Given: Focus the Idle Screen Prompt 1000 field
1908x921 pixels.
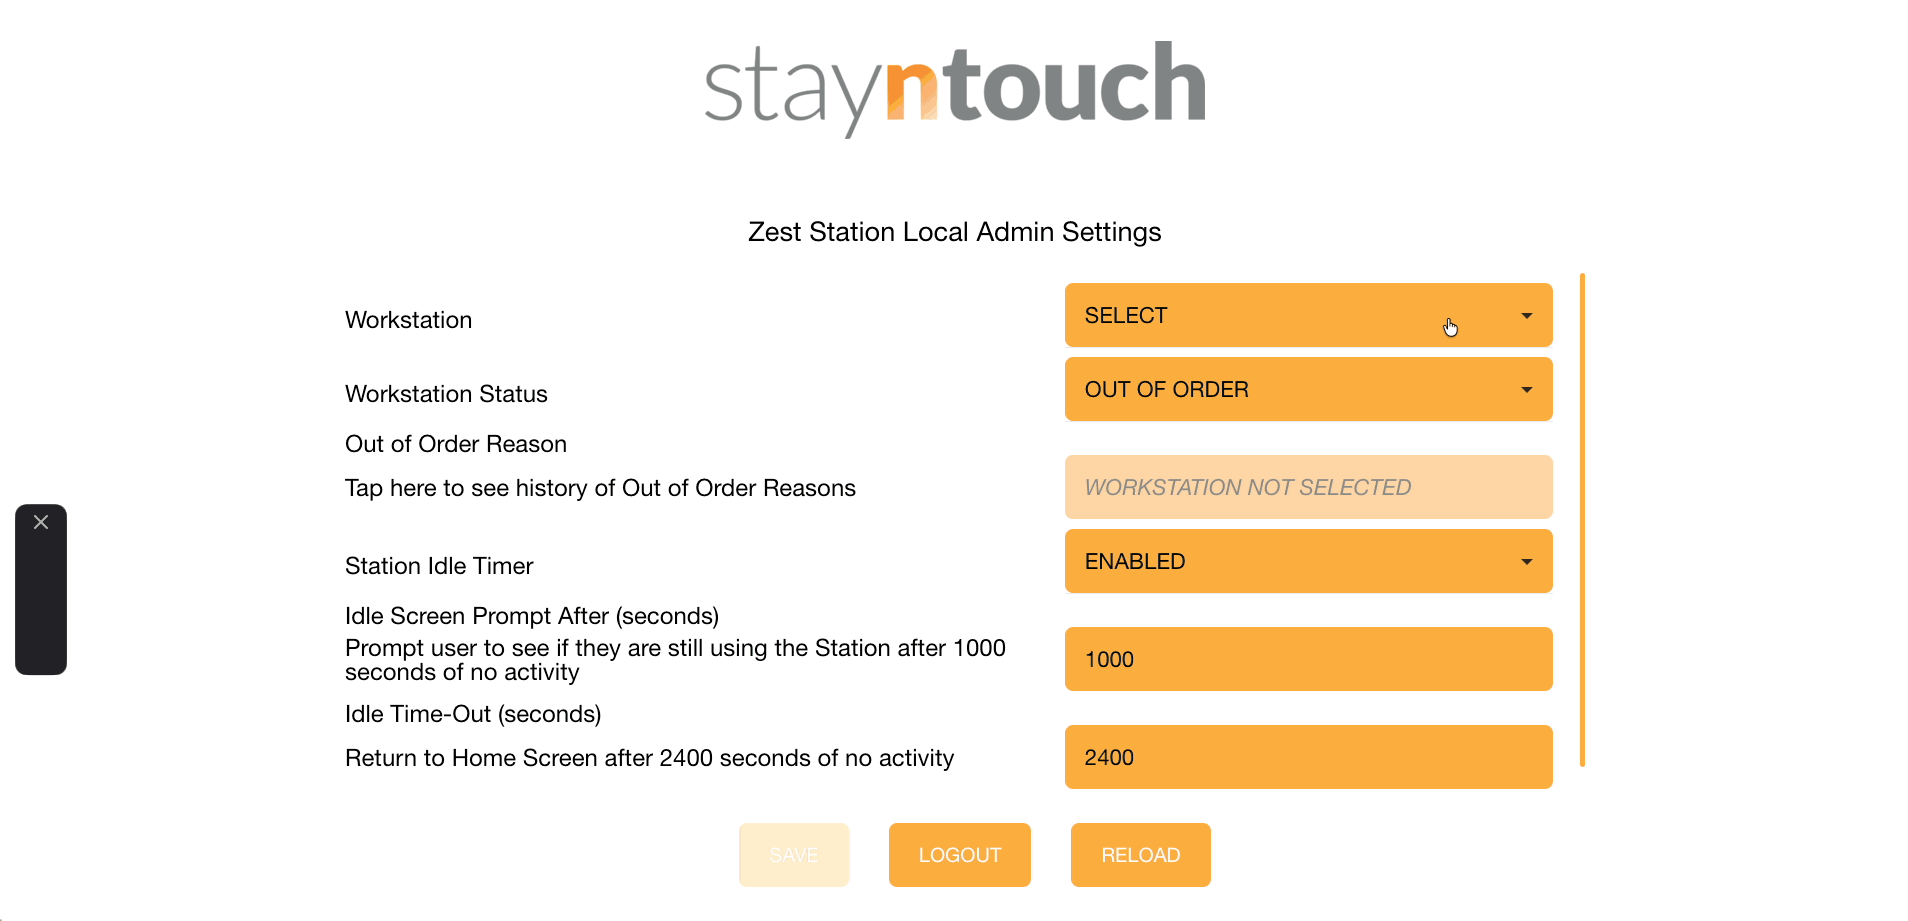Looking at the screenshot, I should (x=1308, y=659).
